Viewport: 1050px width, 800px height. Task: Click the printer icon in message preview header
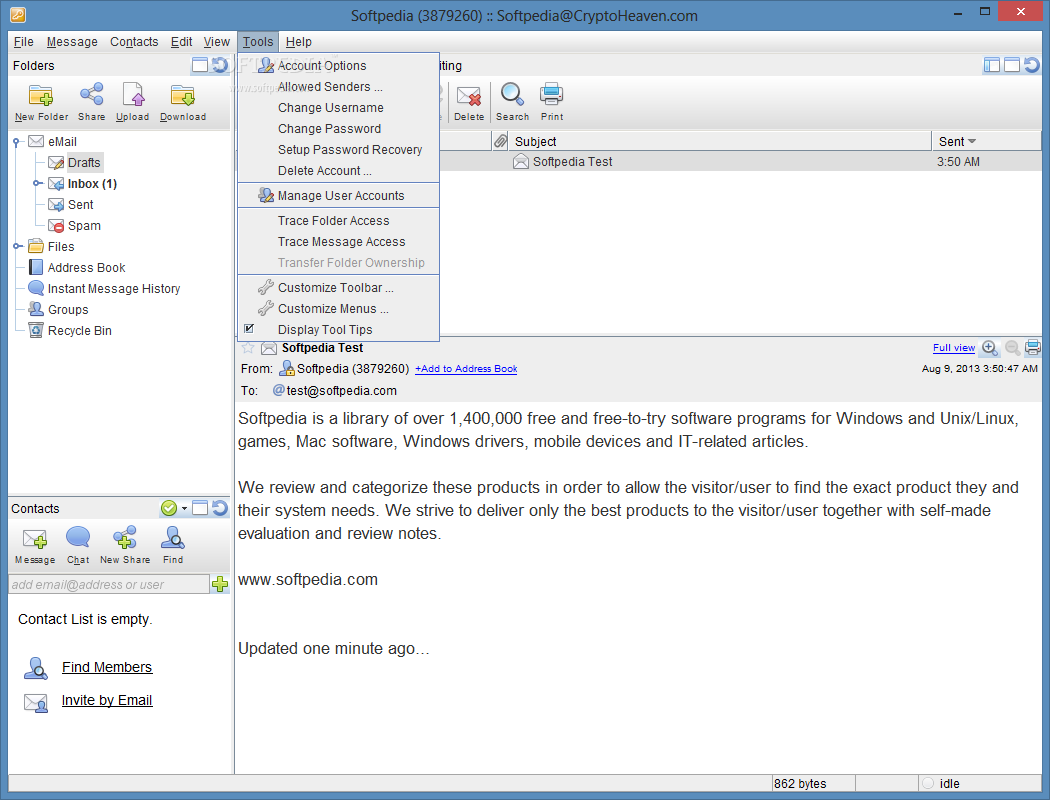[1033, 347]
